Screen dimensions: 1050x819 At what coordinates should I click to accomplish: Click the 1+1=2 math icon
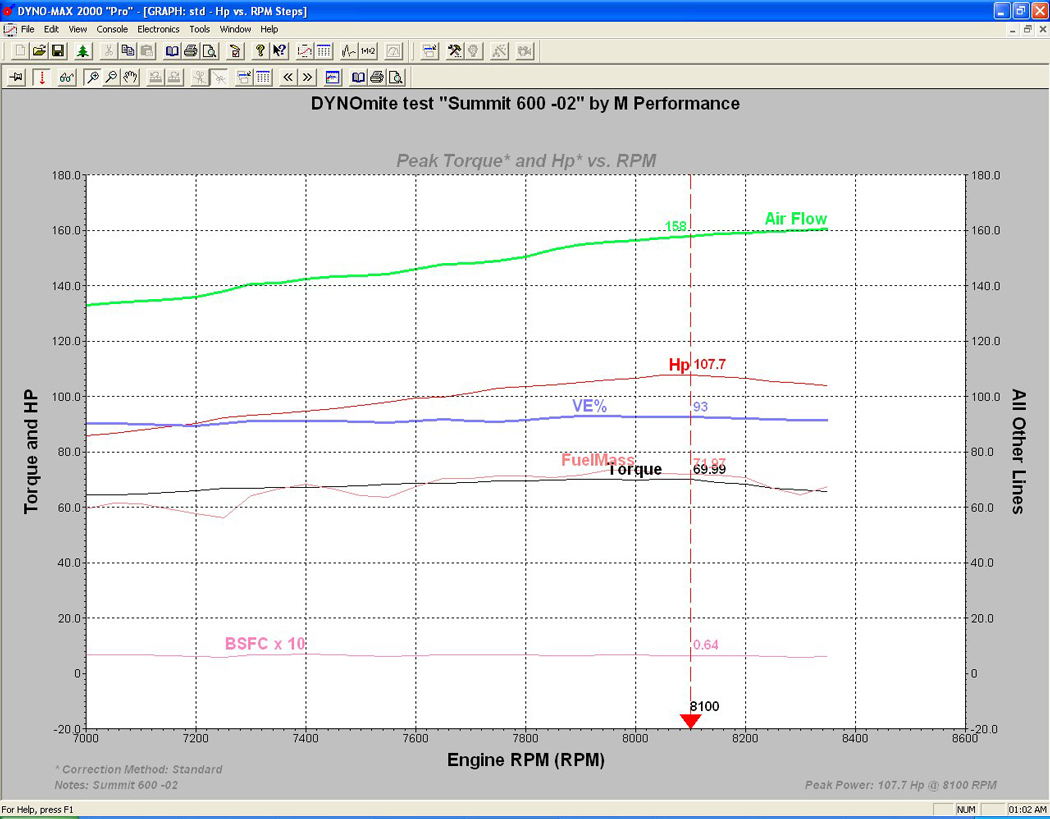point(368,51)
